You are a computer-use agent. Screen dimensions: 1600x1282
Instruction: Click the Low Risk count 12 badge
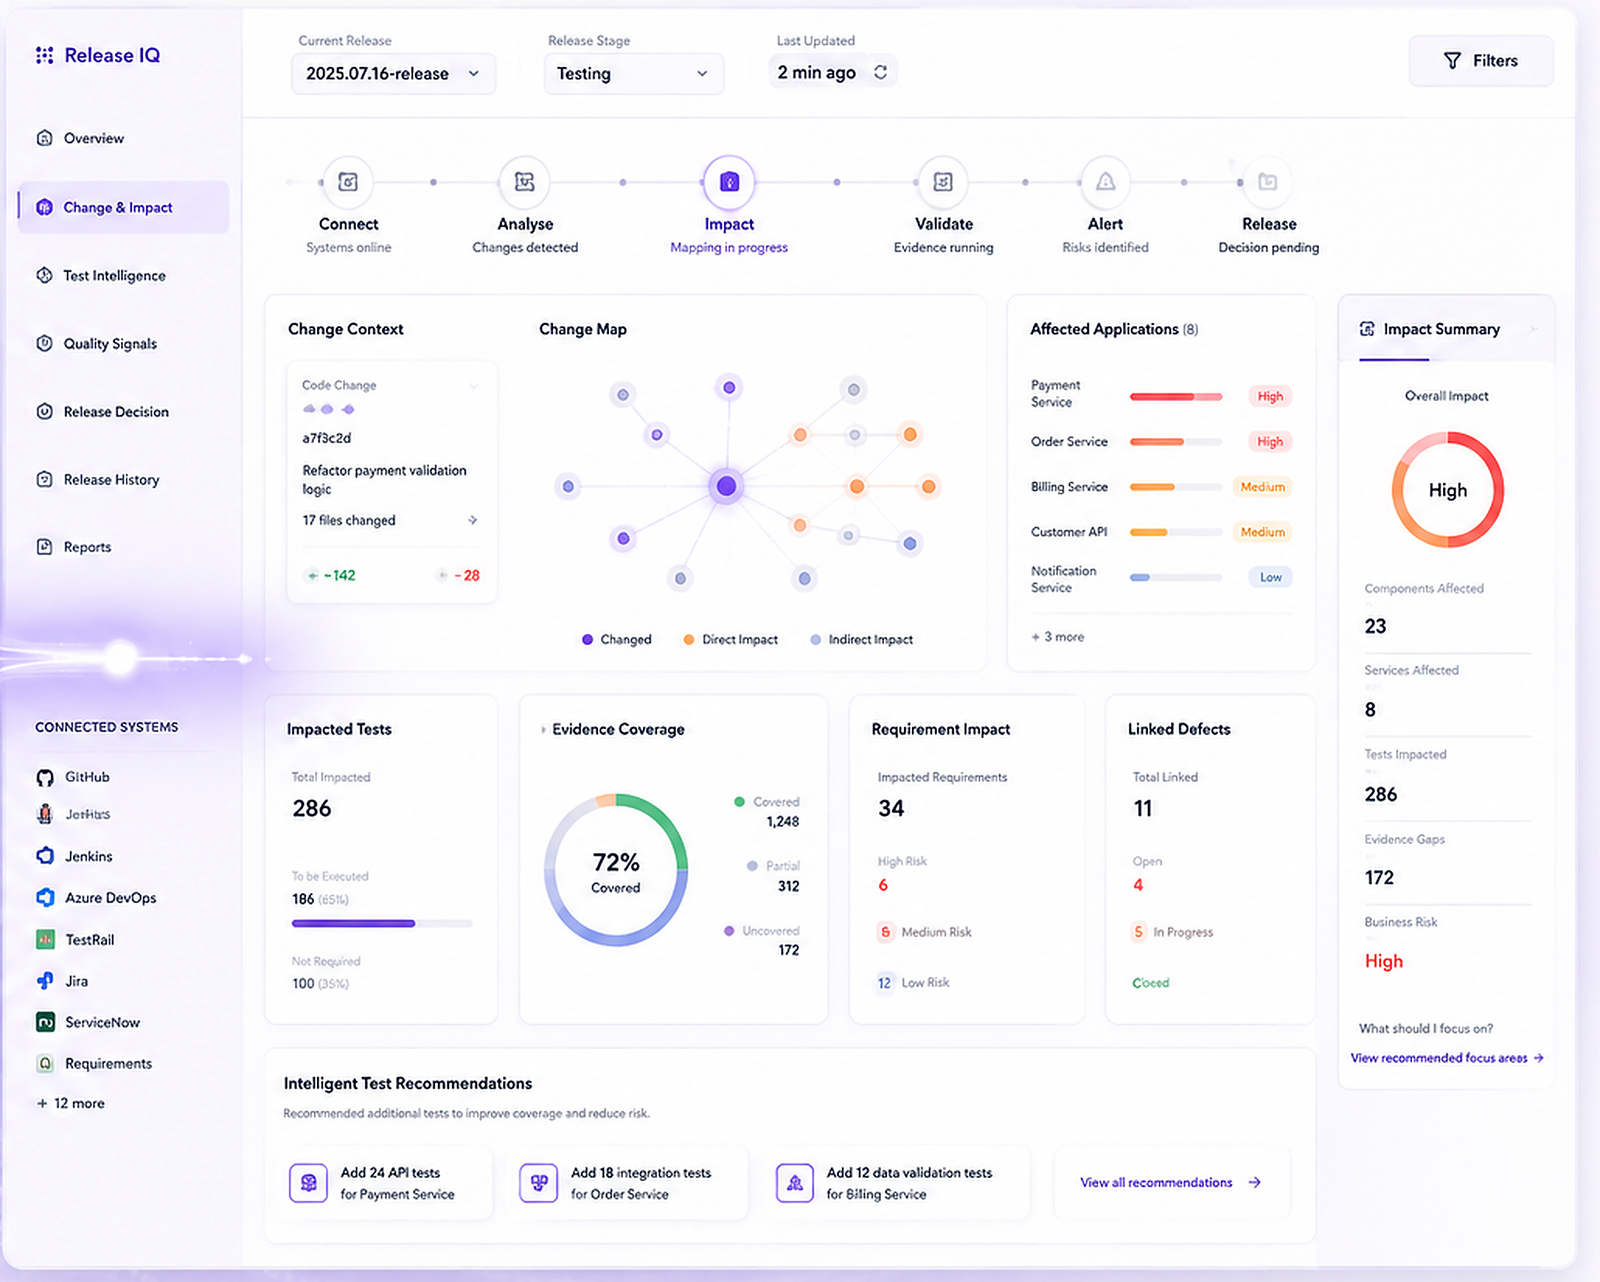pos(884,983)
